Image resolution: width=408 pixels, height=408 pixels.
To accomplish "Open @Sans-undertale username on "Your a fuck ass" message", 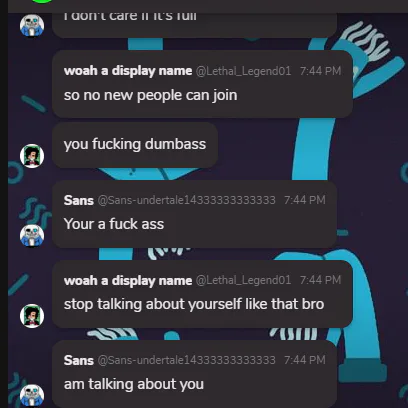I will click(x=187, y=200).
